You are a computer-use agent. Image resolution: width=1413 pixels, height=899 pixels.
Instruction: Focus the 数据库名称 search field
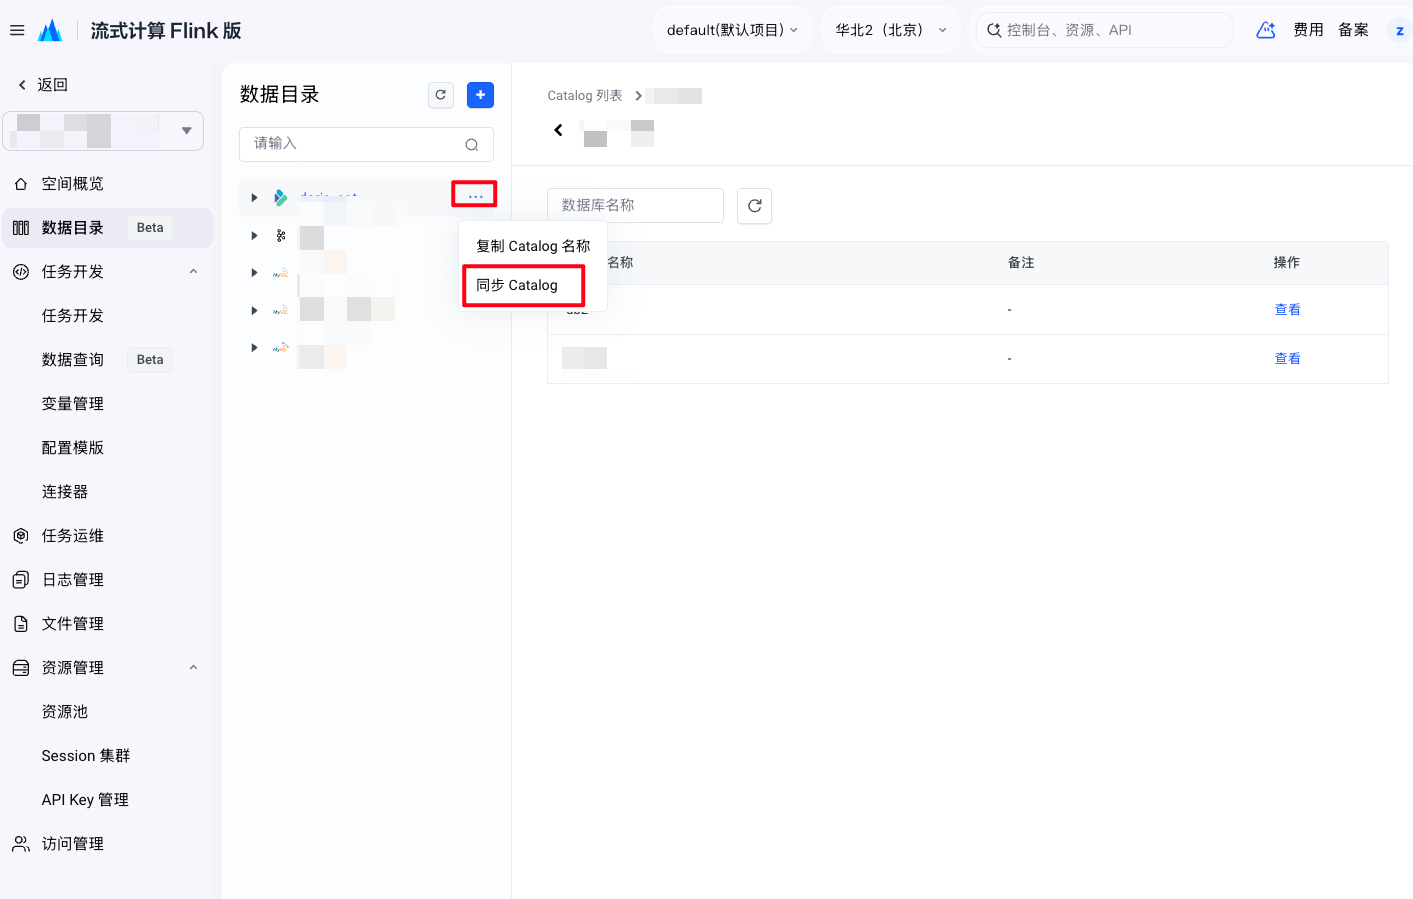(x=635, y=206)
